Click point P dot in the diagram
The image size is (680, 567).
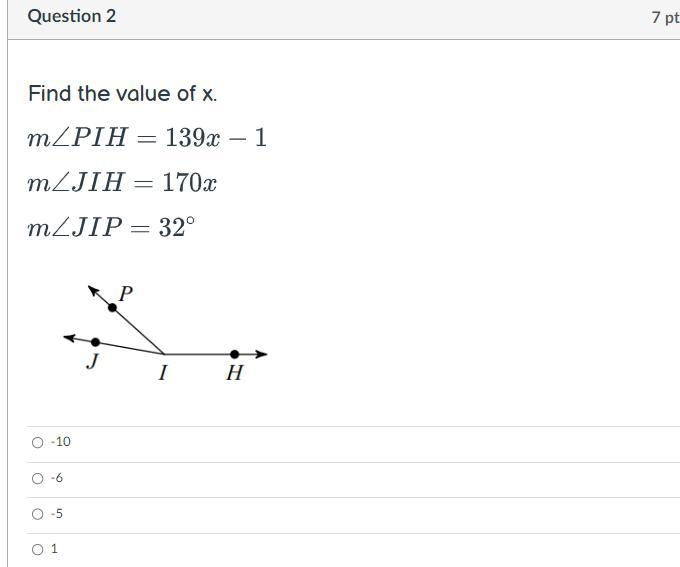(112, 307)
